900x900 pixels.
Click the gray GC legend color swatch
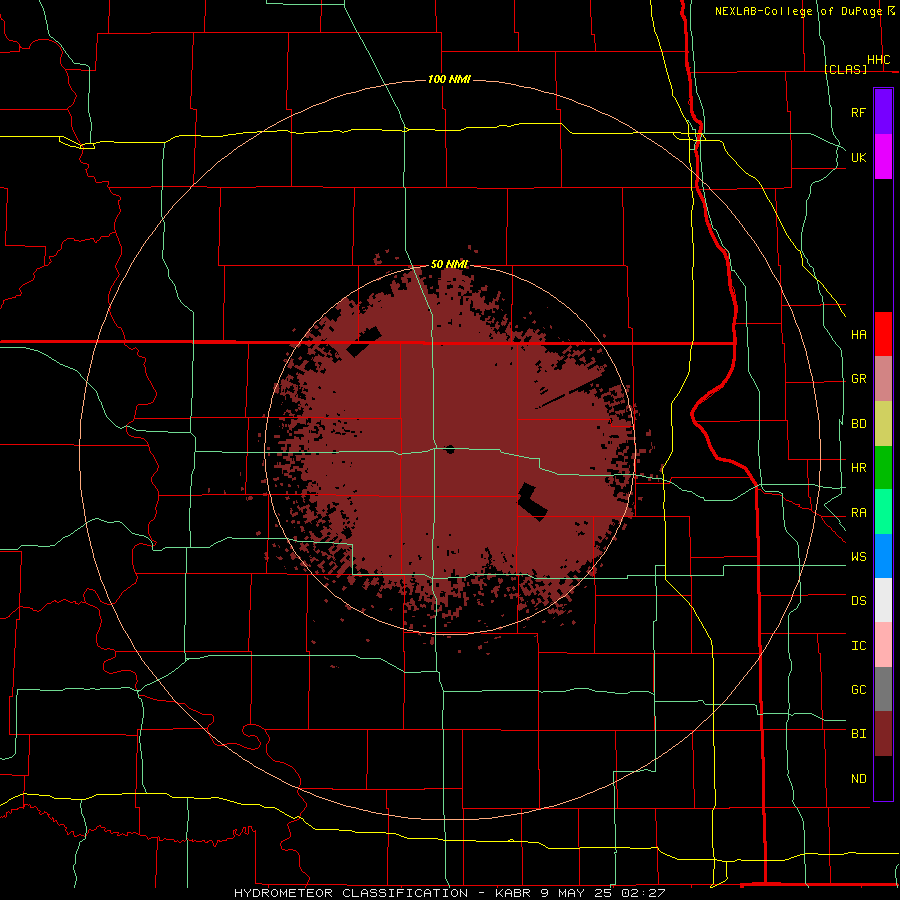coord(883,689)
